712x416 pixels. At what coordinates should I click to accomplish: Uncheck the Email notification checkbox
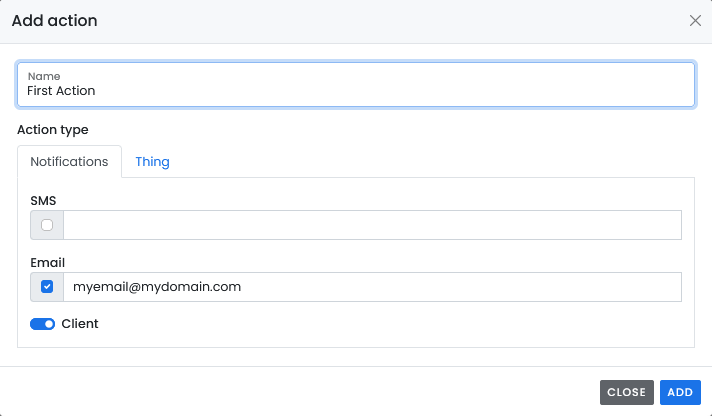click(47, 287)
